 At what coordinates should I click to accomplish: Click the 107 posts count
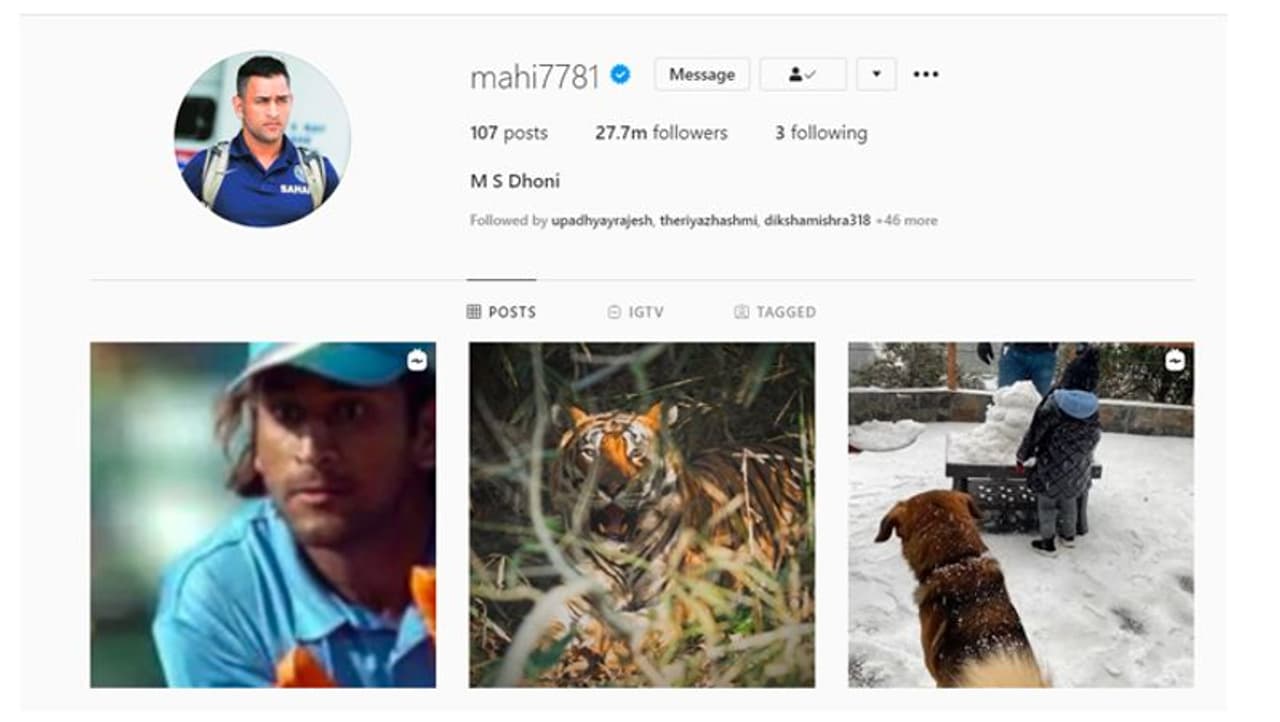pyautogui.click(x=509, y=133)
